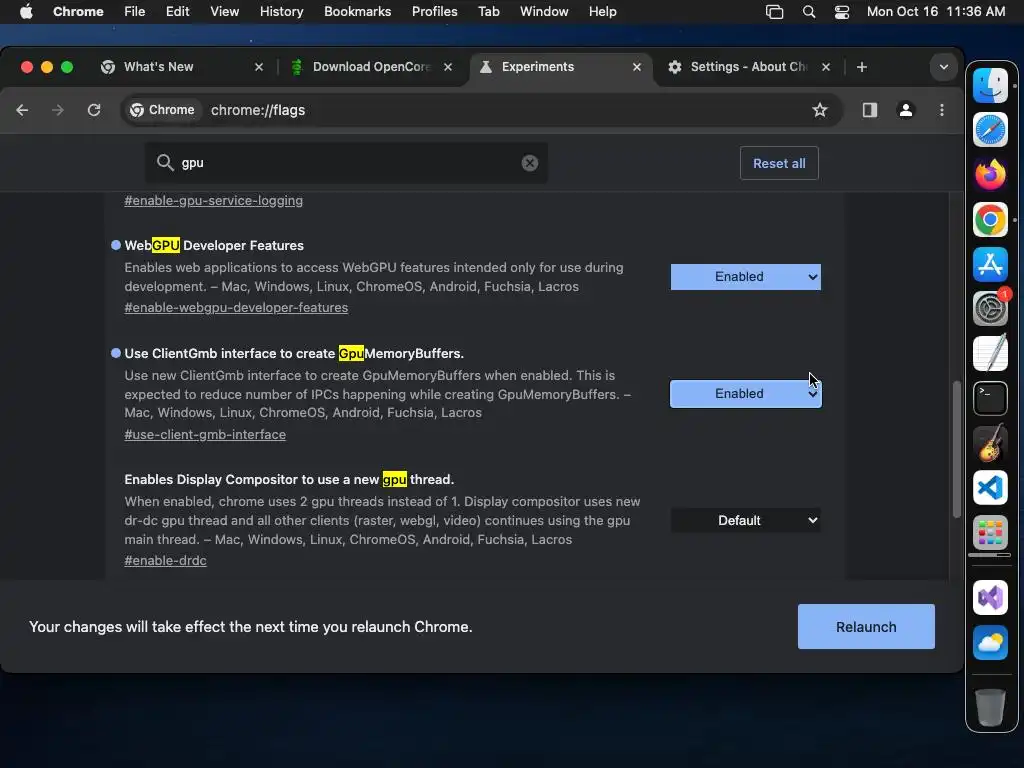Open the Display Compositor Default dropdown
The width and height of the screenshot is (1024, 768).
pos(745,520)
